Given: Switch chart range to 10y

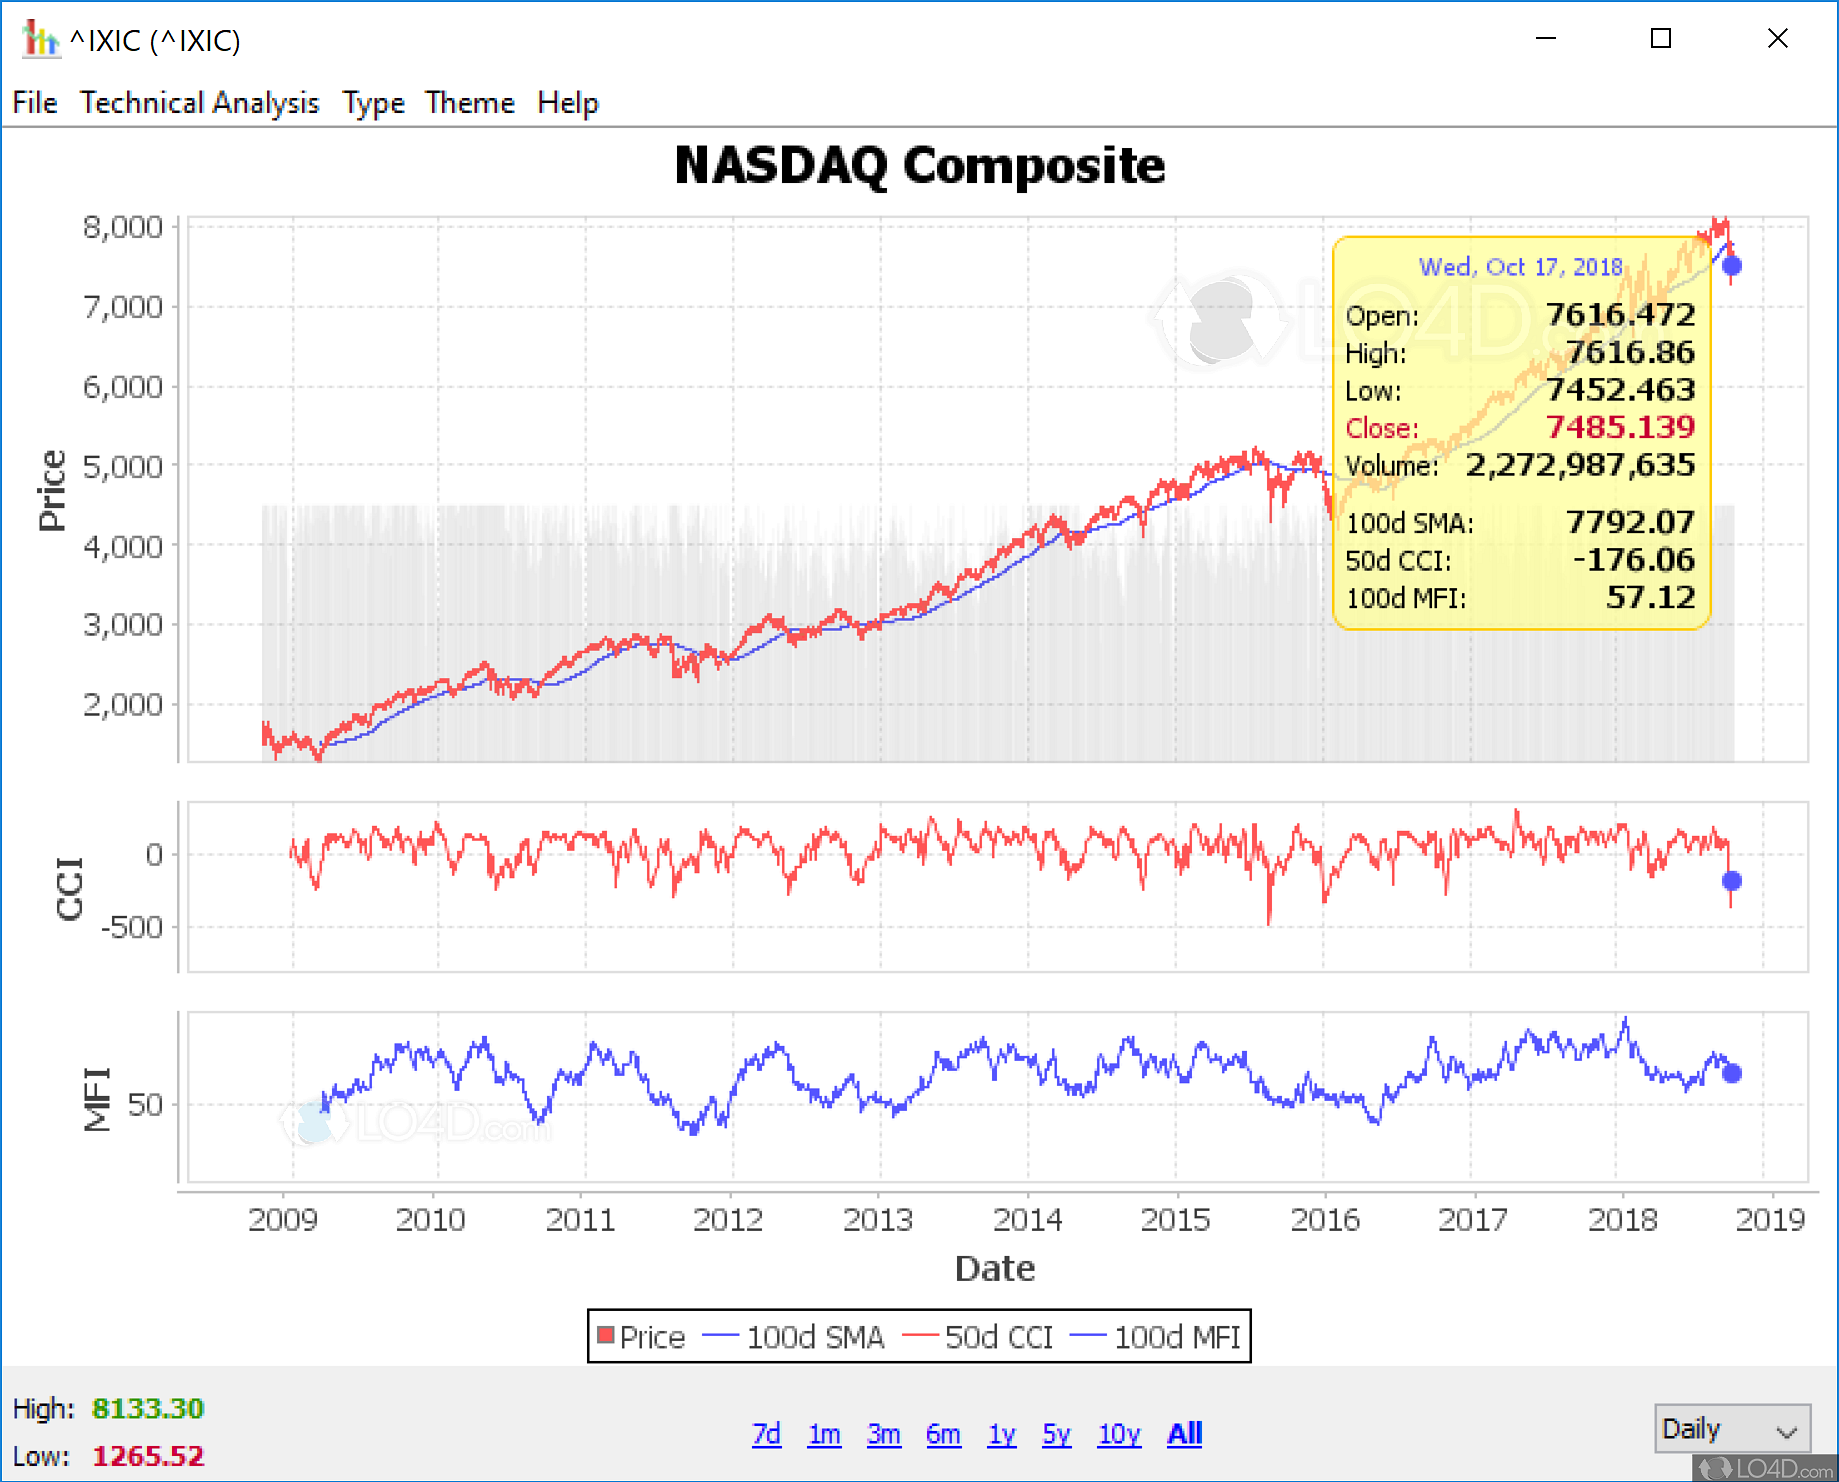Looking at the screenshot, I should click(x=1119, y=1434).
